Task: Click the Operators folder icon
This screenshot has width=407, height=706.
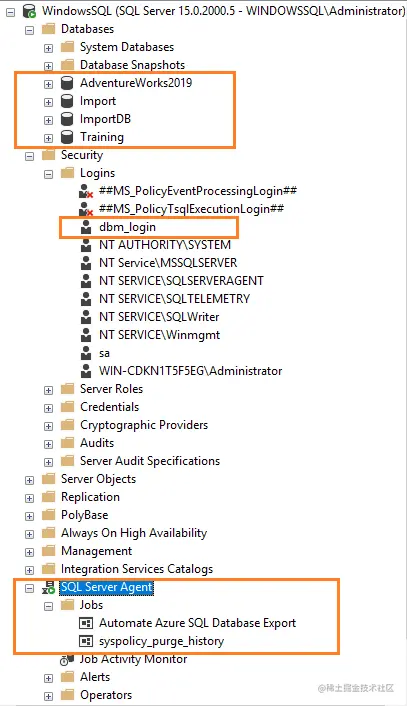Action: [67, 695]
